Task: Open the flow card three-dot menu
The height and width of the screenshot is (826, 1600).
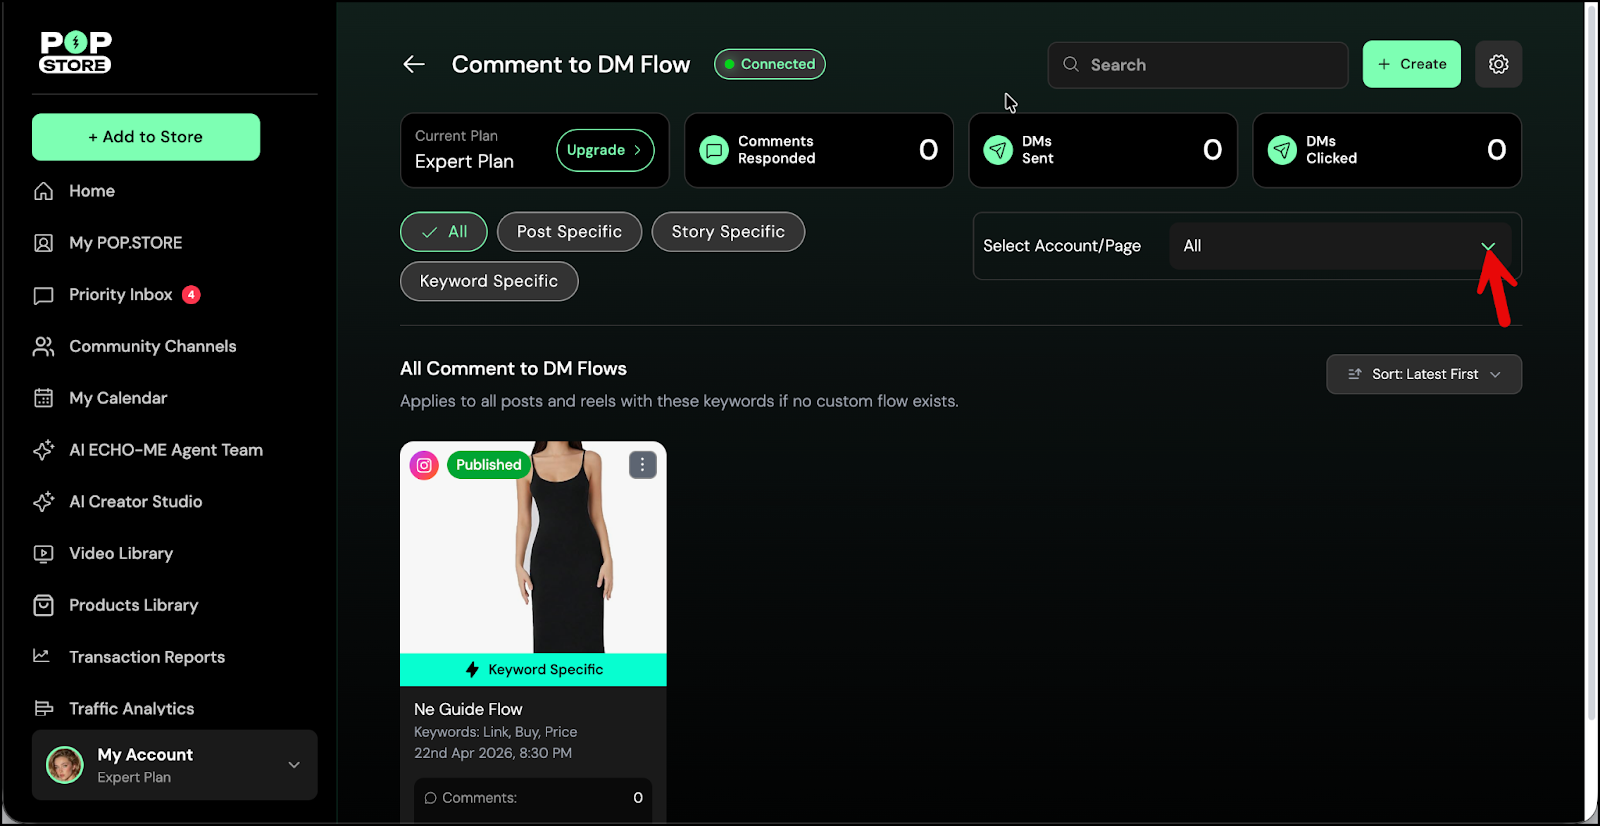Action: [x=642, y=465]
